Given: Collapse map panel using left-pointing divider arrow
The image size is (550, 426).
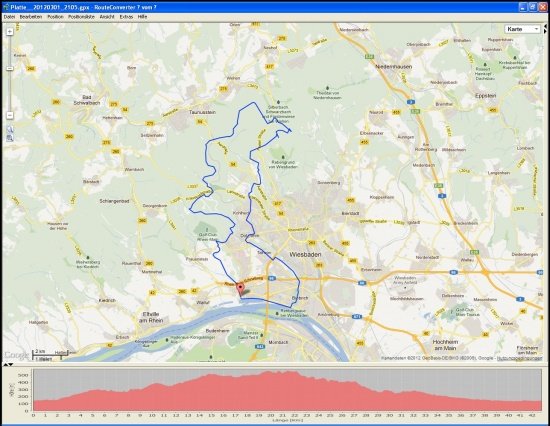Looking at the screenshot, I should 545,26.
